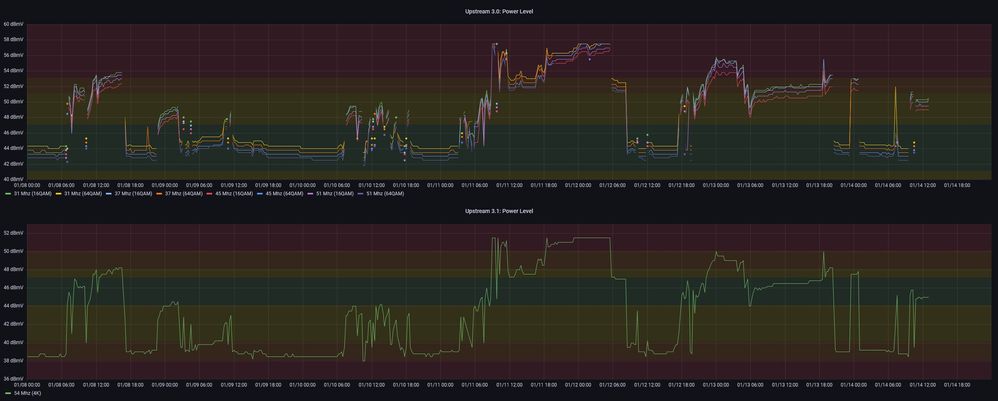Open the green color swatch of 31 Mhz (16QAM)

[x=8, y=193]
